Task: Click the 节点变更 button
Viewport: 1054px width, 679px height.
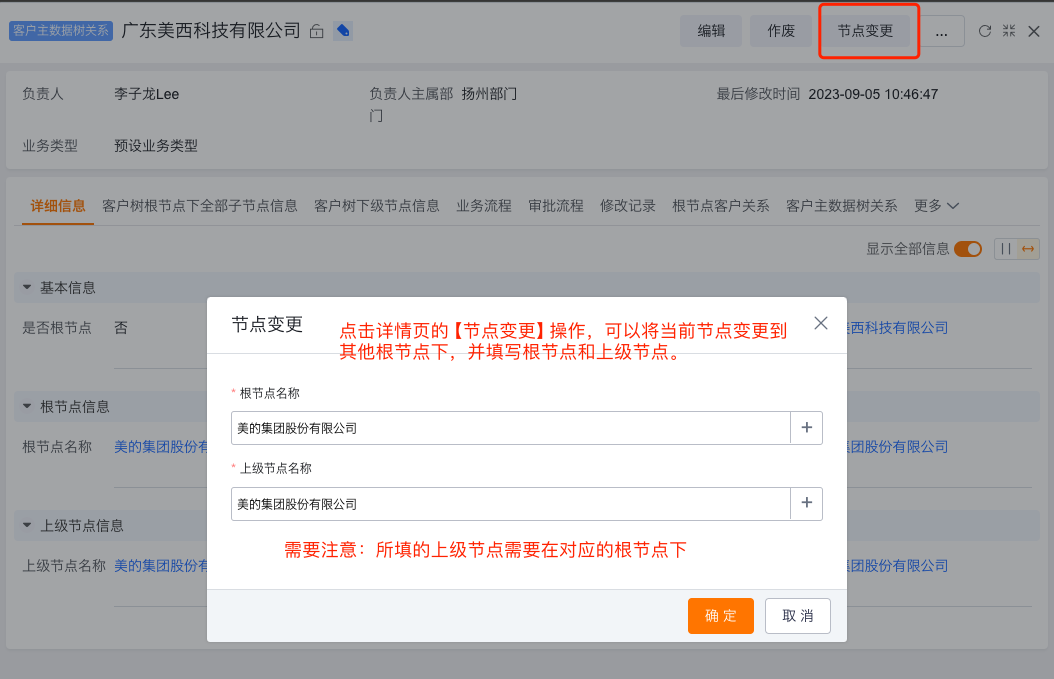Action: point(865,31)
